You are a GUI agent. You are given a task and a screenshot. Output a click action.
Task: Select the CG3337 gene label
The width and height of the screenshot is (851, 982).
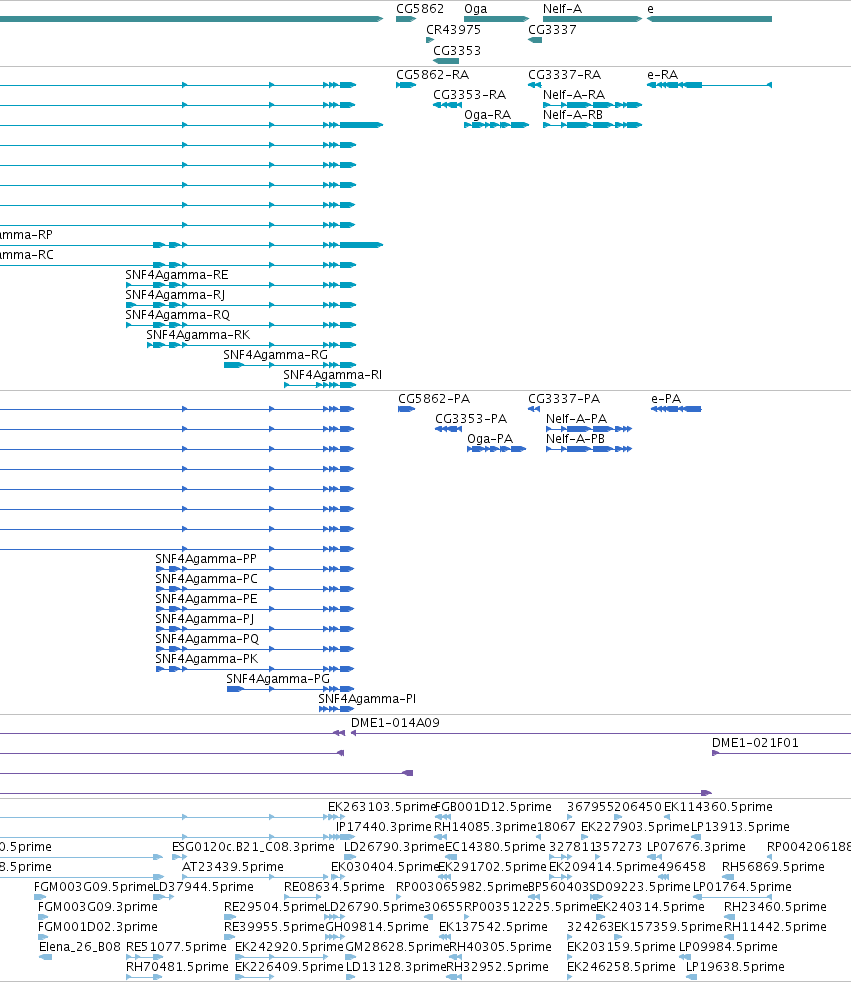(x=552, y=29)
